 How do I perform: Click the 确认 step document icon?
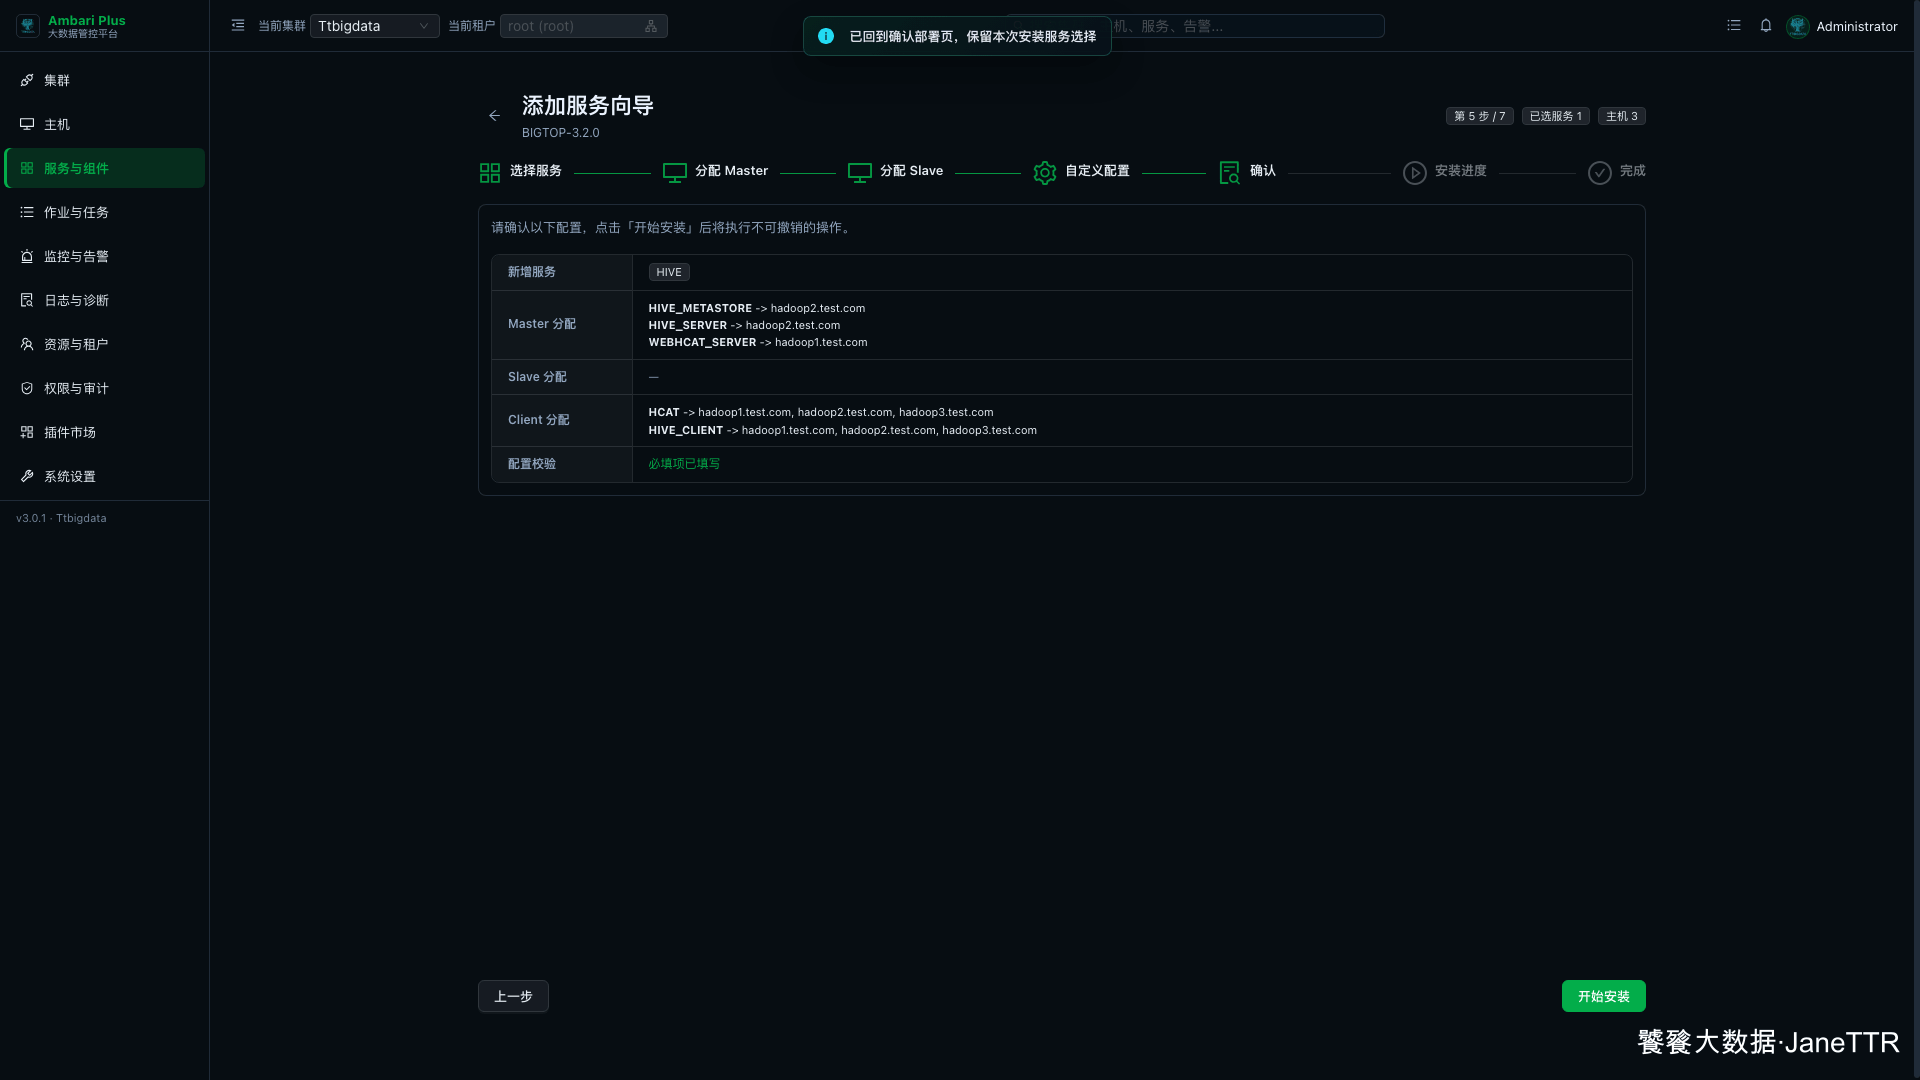click(1230, 173)
